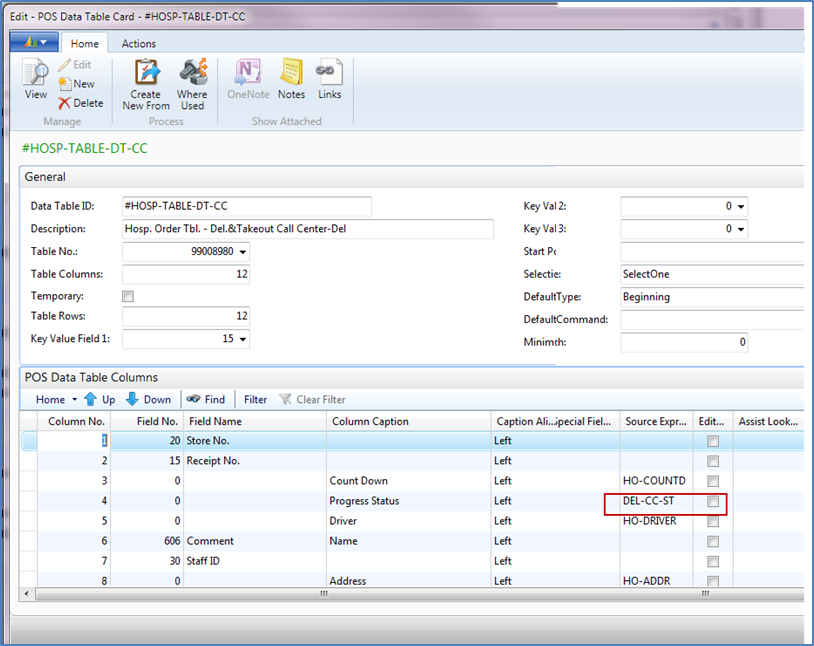Expand the Key Value Field 1 dropdown
Viewport: 814px width, 646px height.
pos(243,339)
